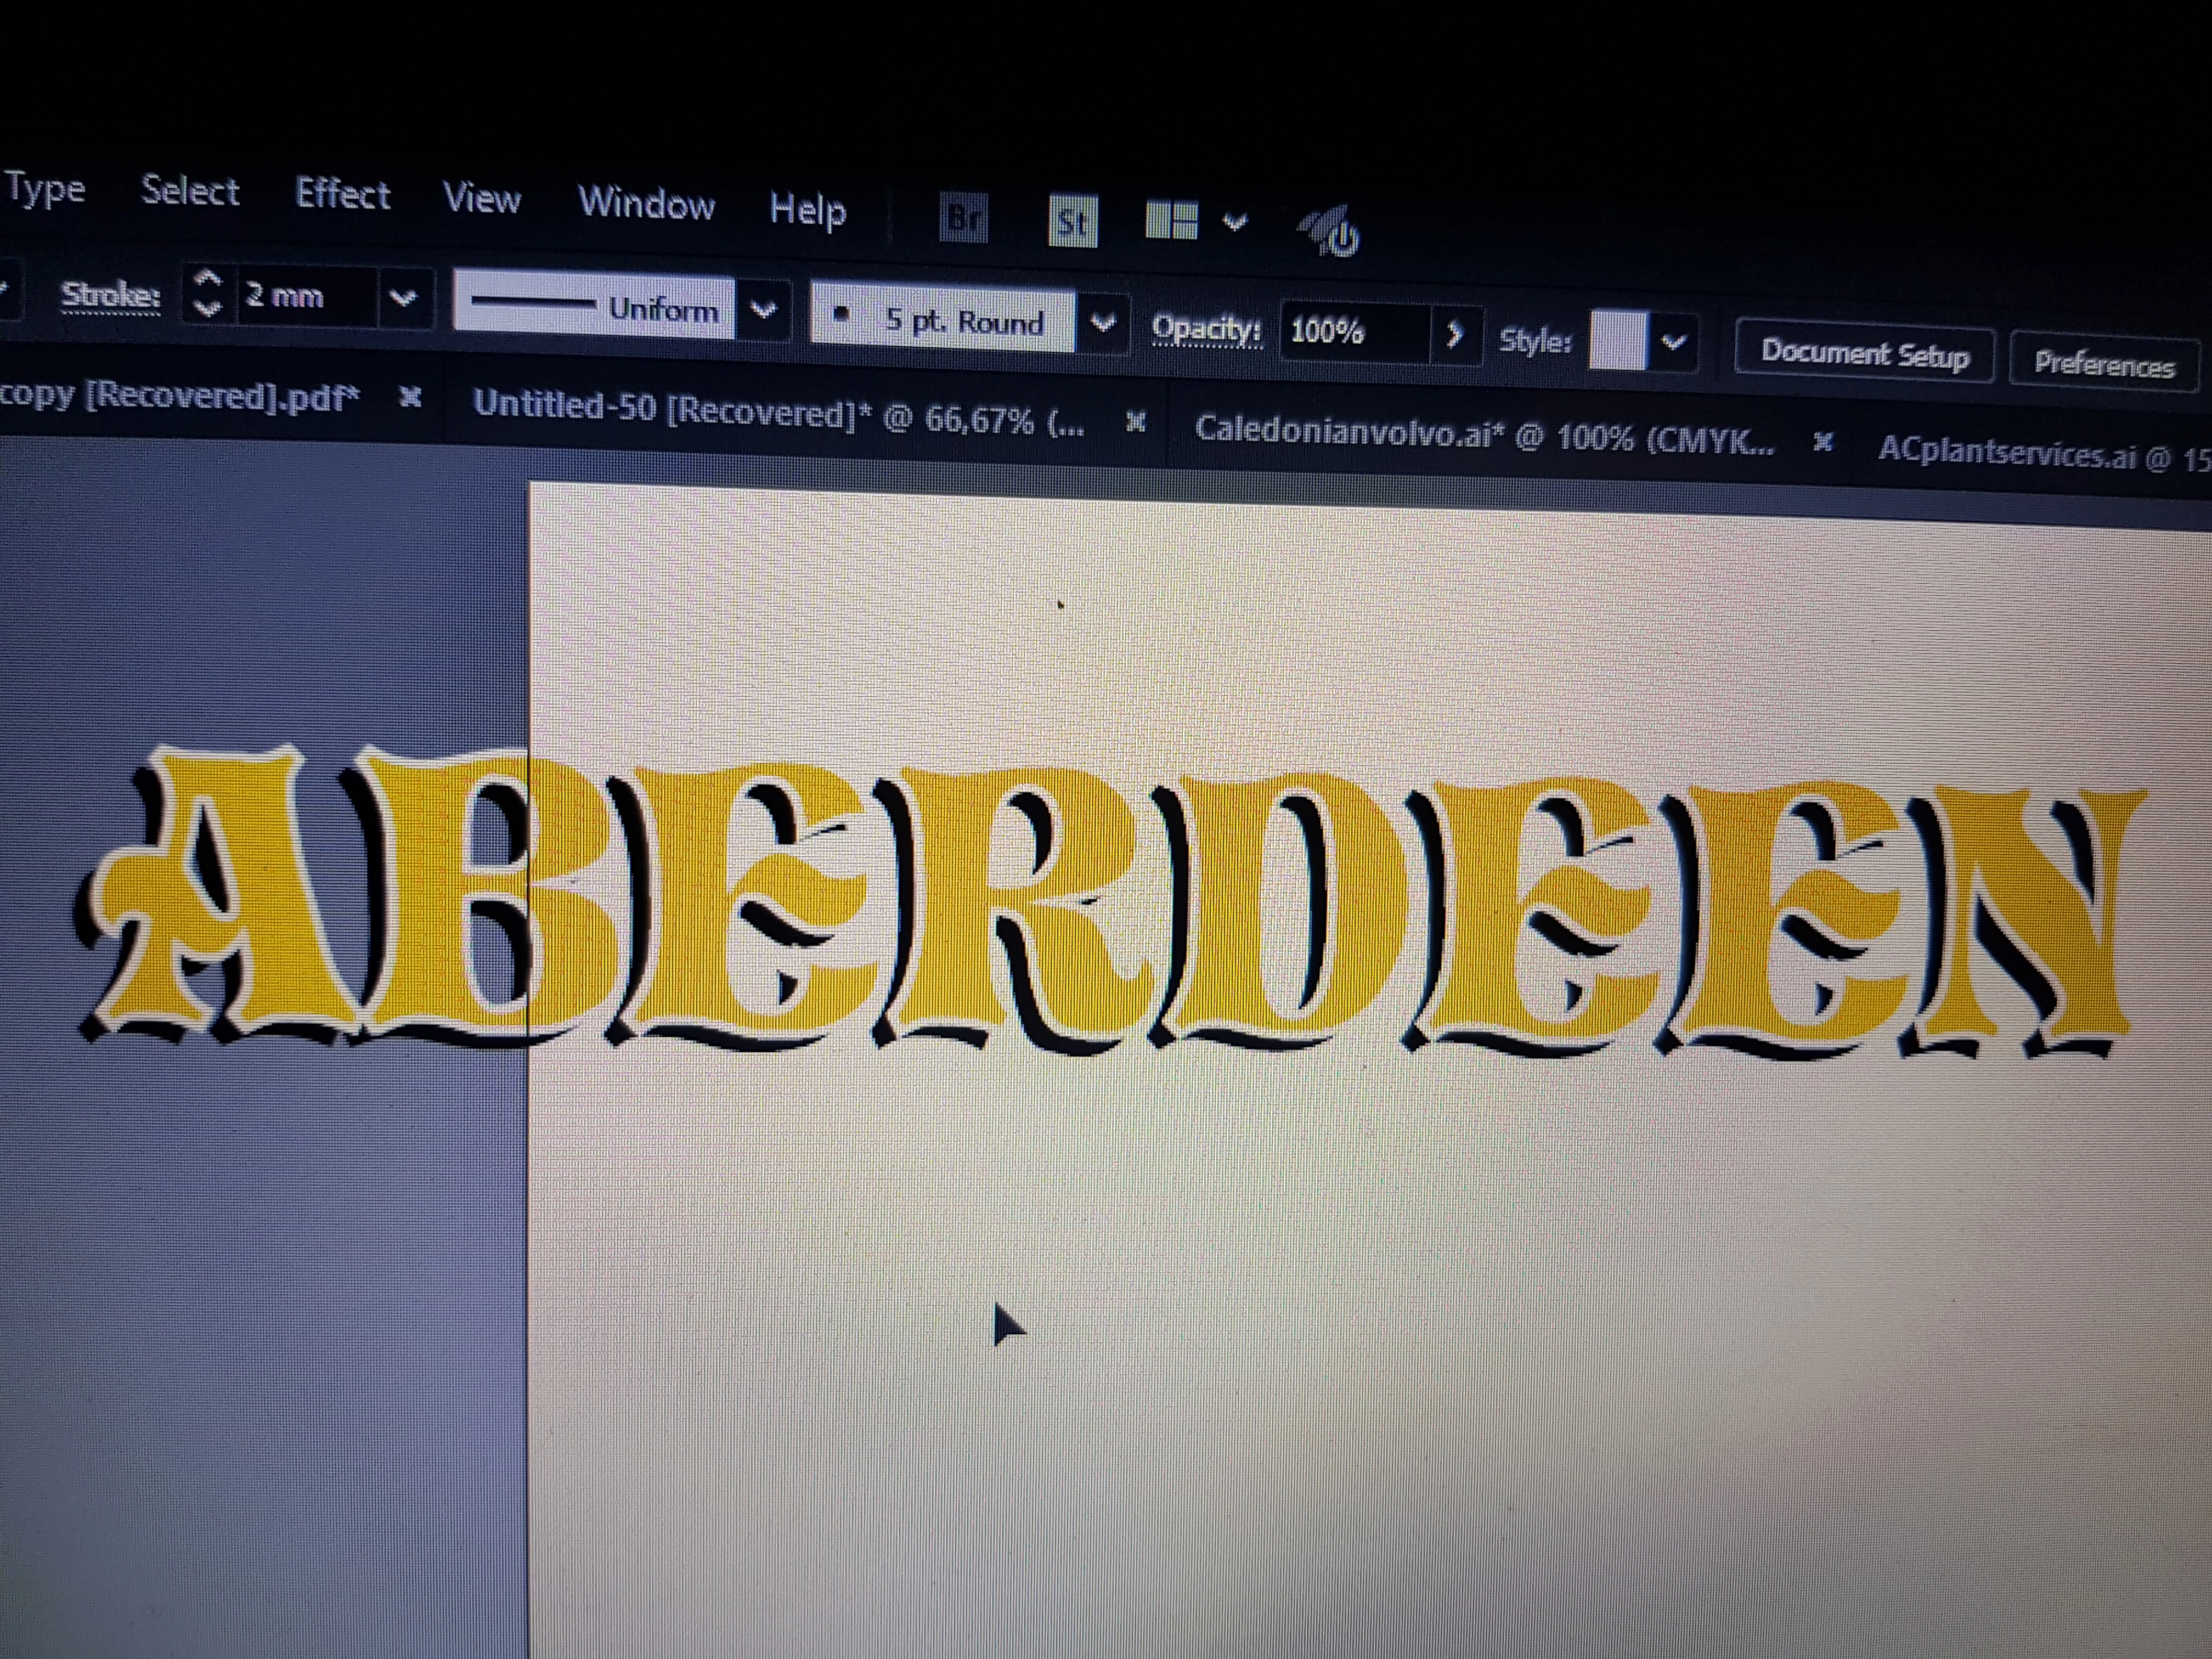Close the Caledonianvolvo.ai tab
2212x1659 pixels.
[1823, 441]
